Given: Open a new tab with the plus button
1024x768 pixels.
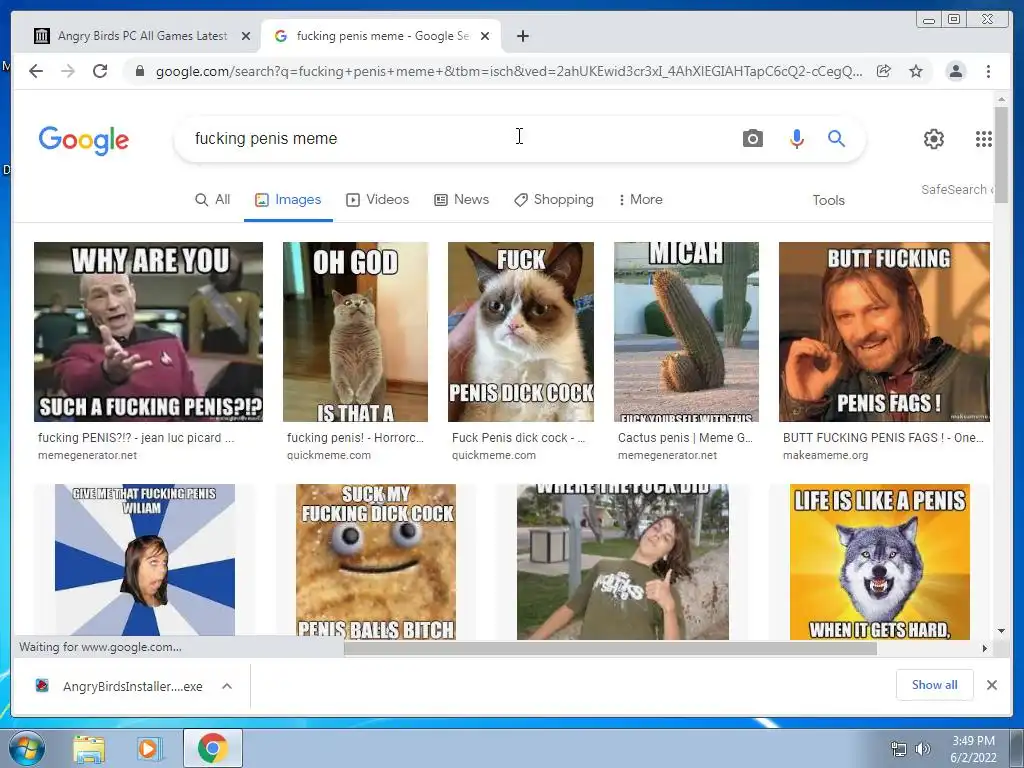Looking at the screenshot, I should coord(522,36).
